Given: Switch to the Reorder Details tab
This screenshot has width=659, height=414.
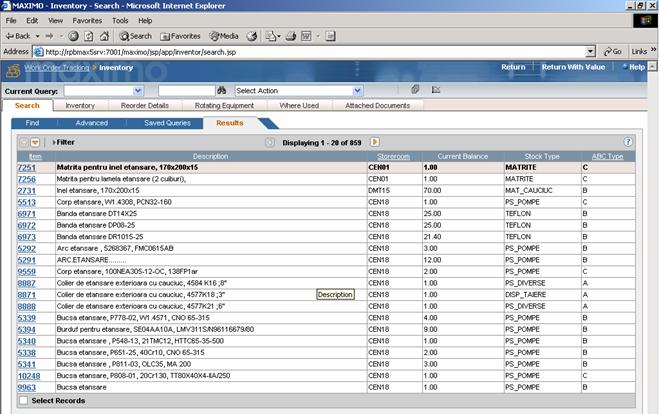Looking at the screenshot, I should pyautogui.click(x=145, y=105).
